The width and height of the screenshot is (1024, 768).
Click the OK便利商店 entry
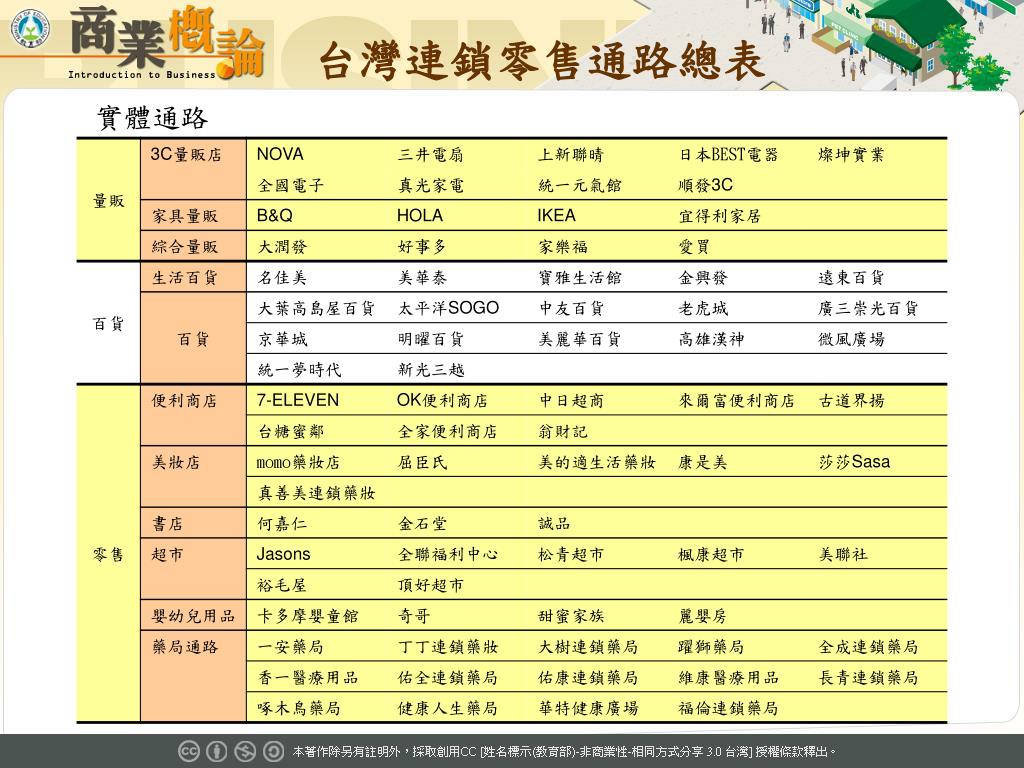[x=442, y=400]
